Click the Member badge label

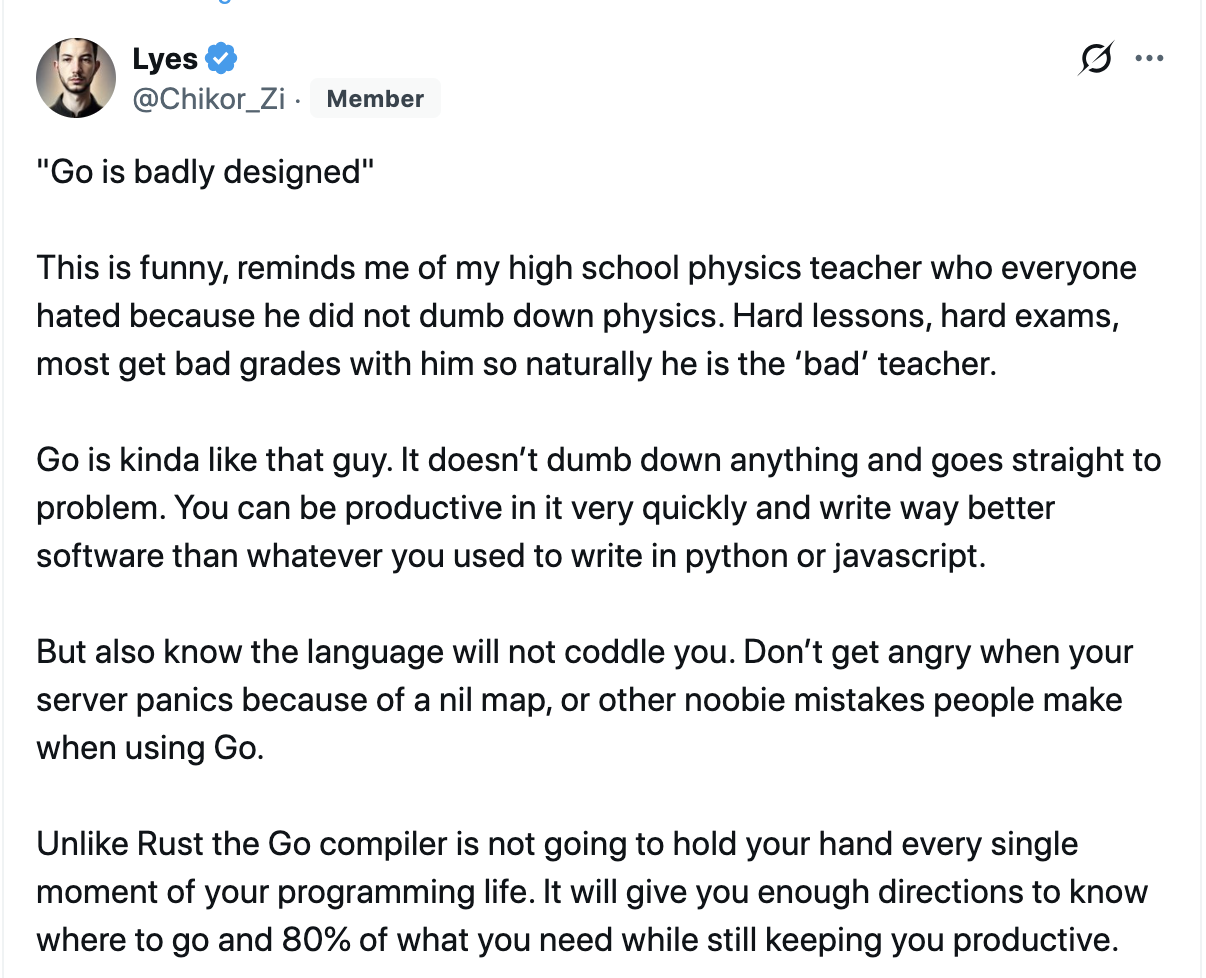[x=375, y=99]
